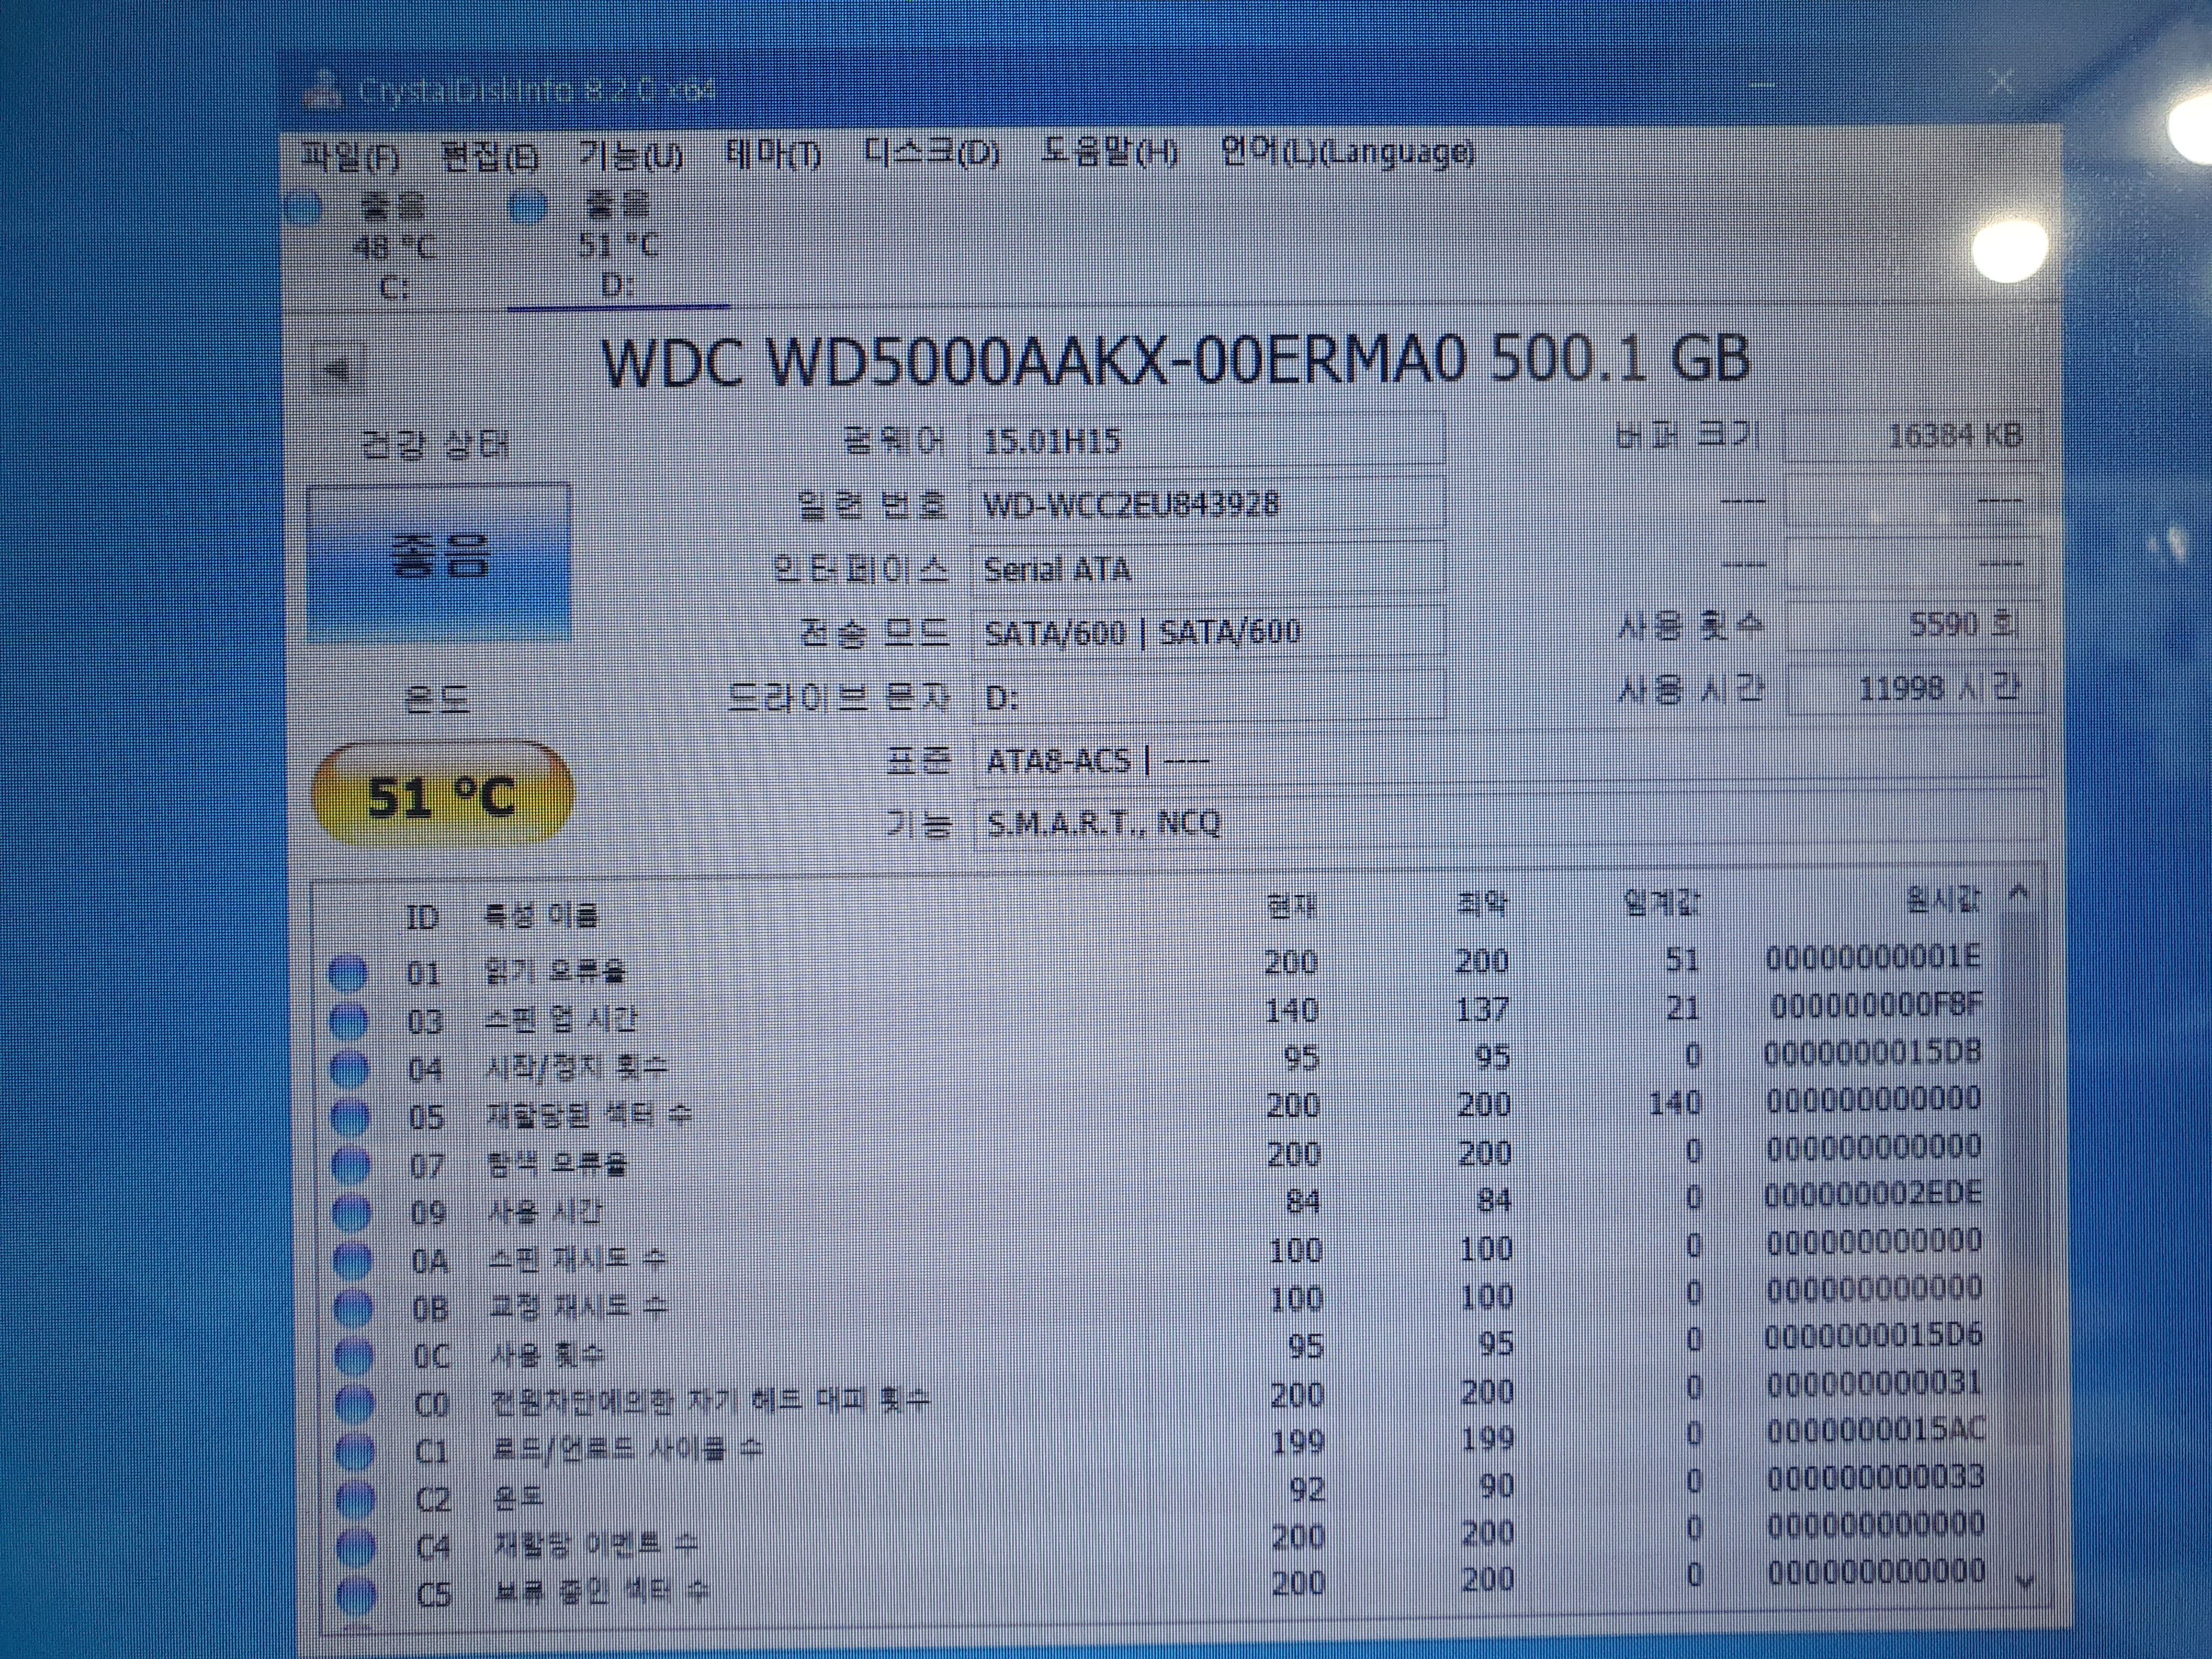Click status circle icon of D: disk
The image size is (2212, 1659).
(528, 208)
